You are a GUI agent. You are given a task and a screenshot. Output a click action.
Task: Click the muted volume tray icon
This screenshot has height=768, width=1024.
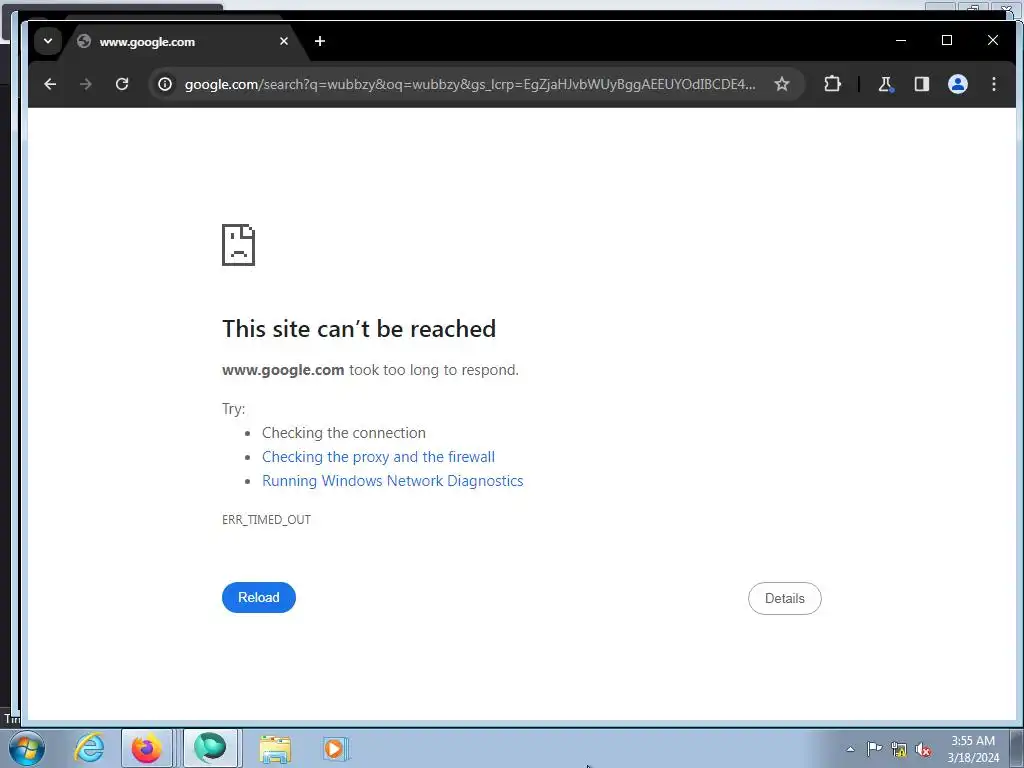tap(923, 749)
